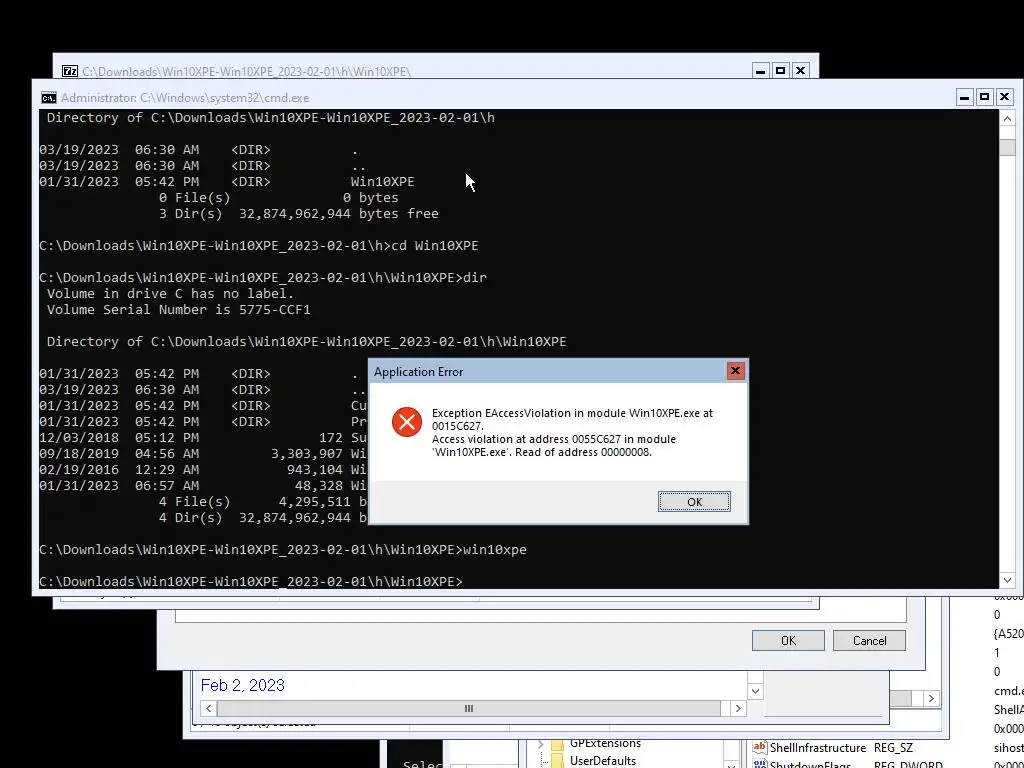1024x768 pixels.
Task: Click the cmd.exe scrollbar down arrow
Action: coord(1007,580)
